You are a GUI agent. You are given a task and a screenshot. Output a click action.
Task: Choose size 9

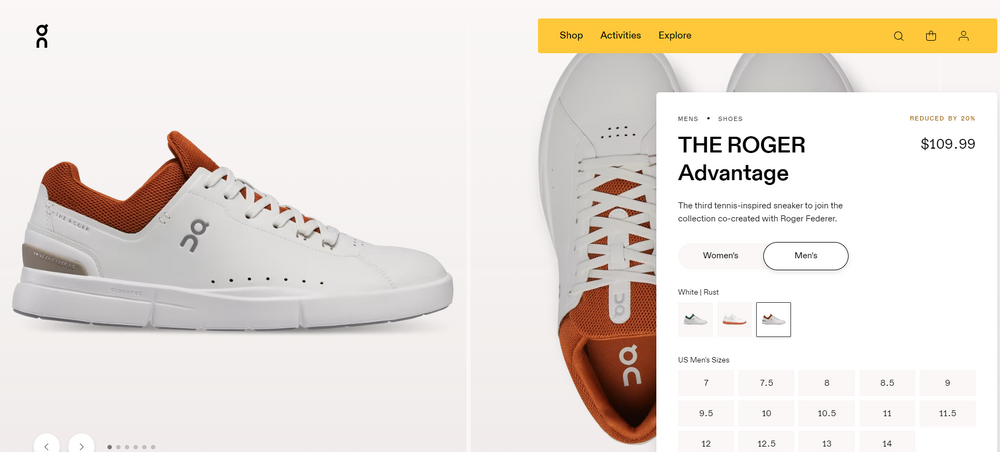[x=947, y=383]
